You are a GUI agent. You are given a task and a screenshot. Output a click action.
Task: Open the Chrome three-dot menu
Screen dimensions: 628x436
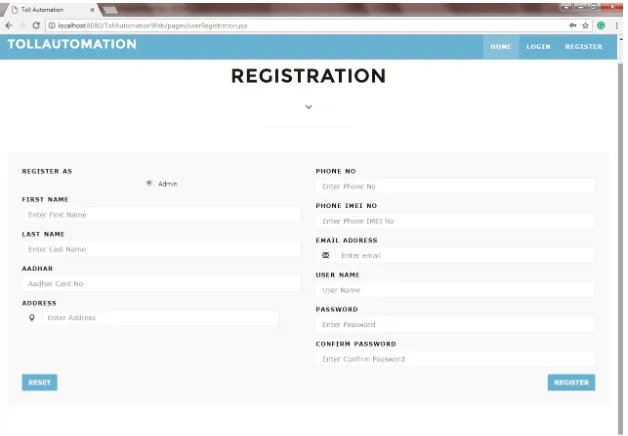[x=616, y=26]
